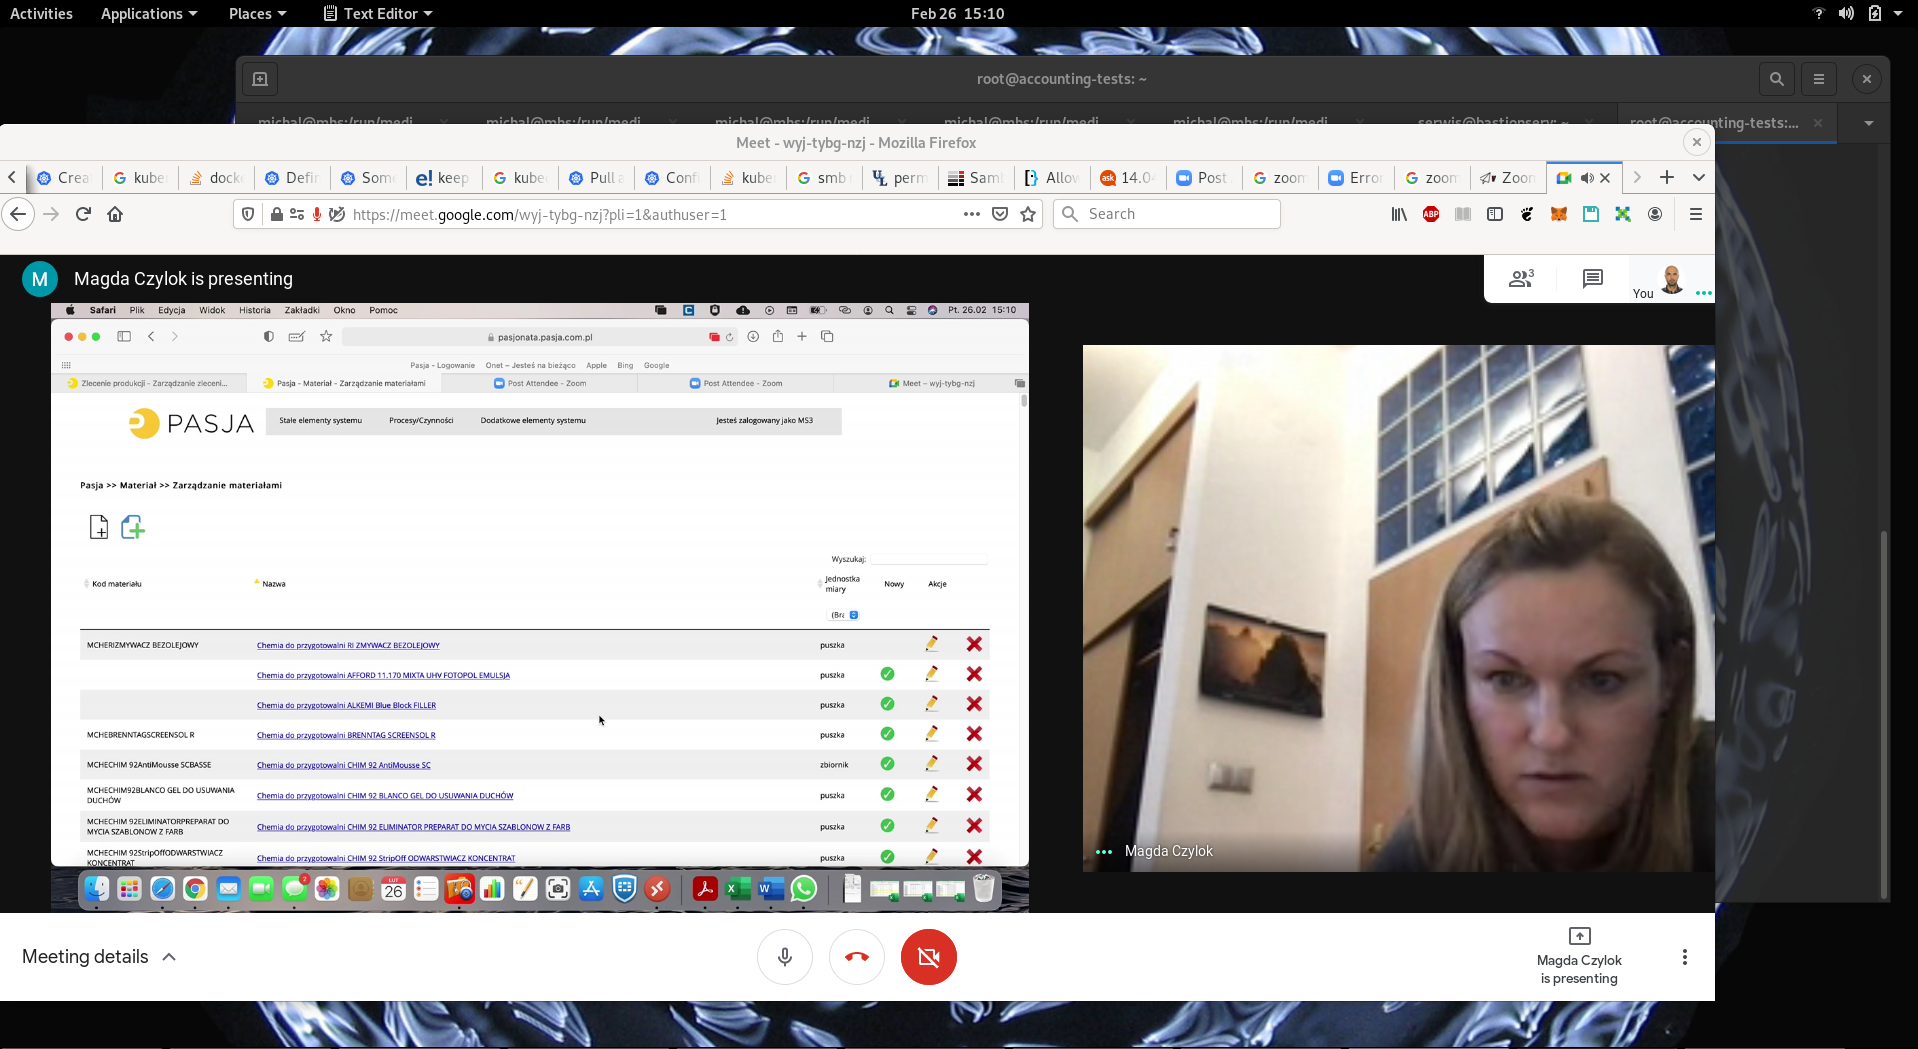
Task: Switch to the 'smb' Google tab
Action: pos(823,178)
